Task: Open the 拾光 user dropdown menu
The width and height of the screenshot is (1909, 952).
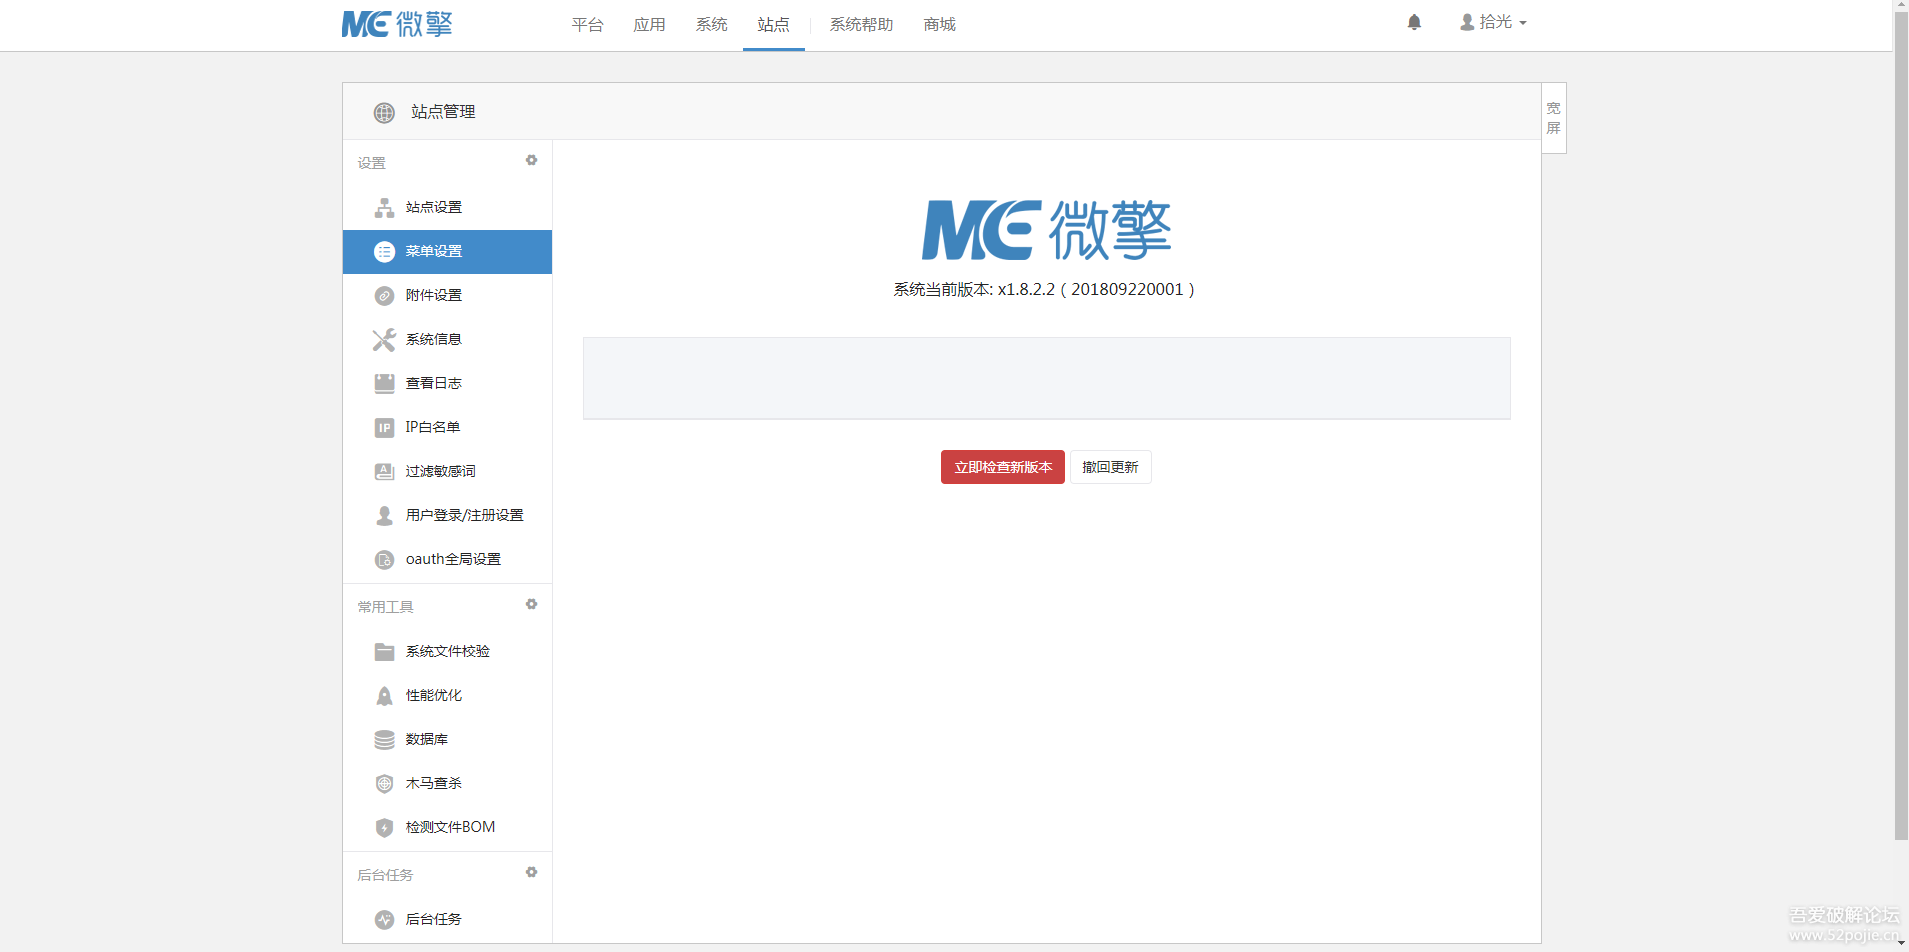Action: pyautogui.click(x=1493, y=22)
